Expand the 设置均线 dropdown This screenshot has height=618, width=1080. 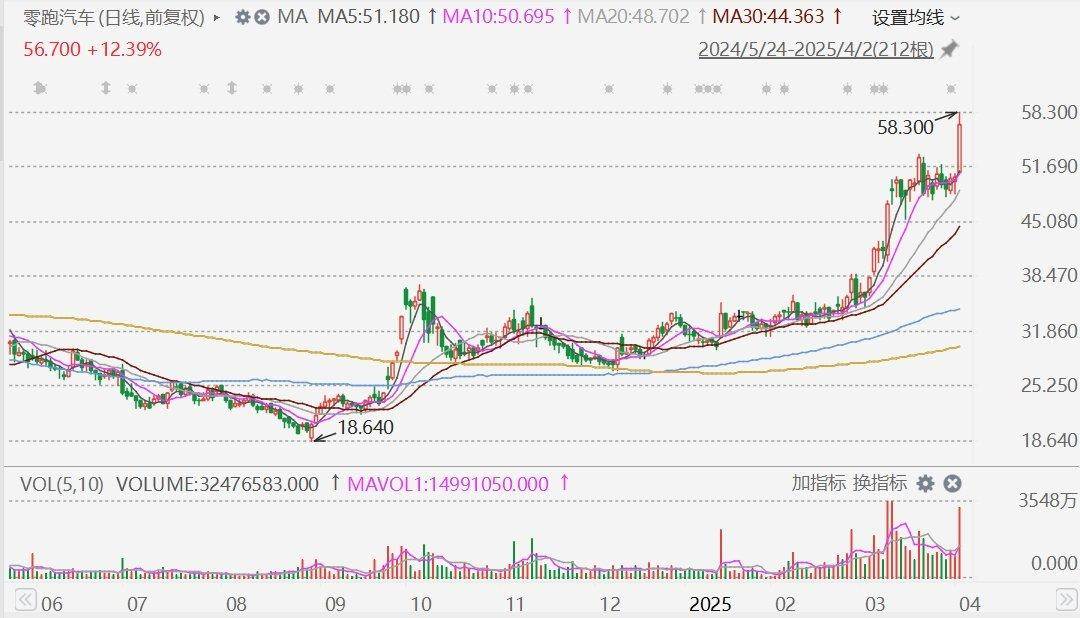coord(915,17)
